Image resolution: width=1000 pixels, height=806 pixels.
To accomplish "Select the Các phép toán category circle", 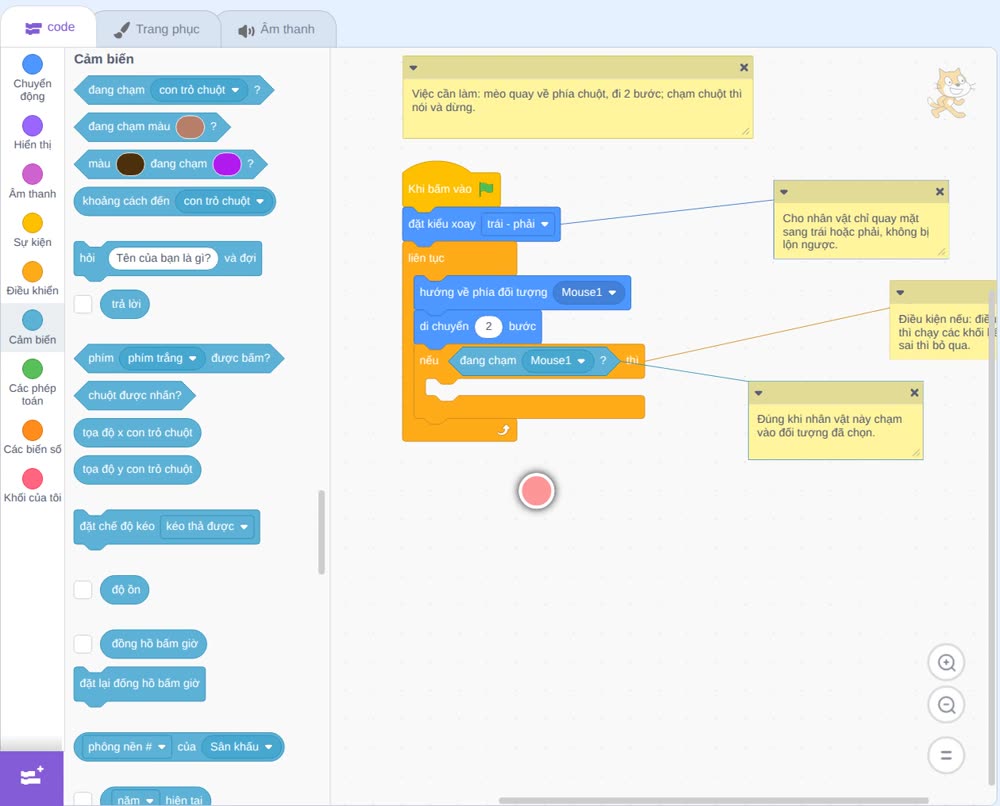I will pyautogui.click(x=33, y=369).
